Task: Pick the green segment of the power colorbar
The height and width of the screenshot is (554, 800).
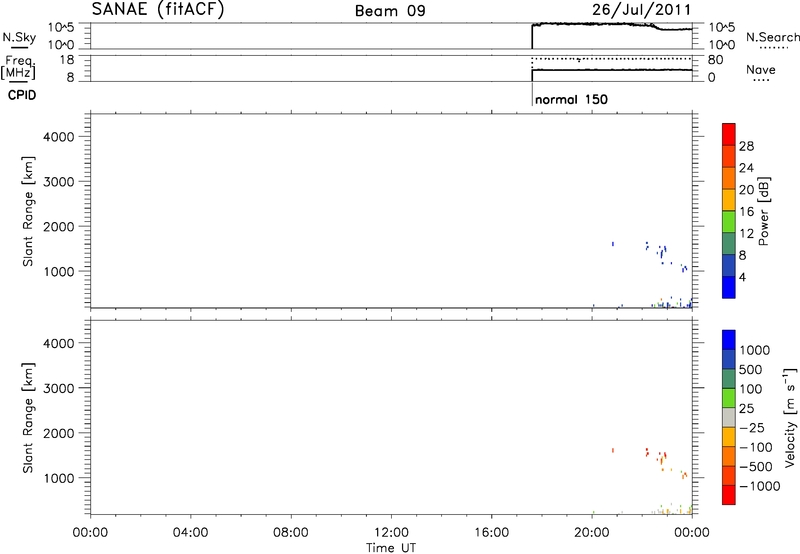Action: [x=729, y=221]
